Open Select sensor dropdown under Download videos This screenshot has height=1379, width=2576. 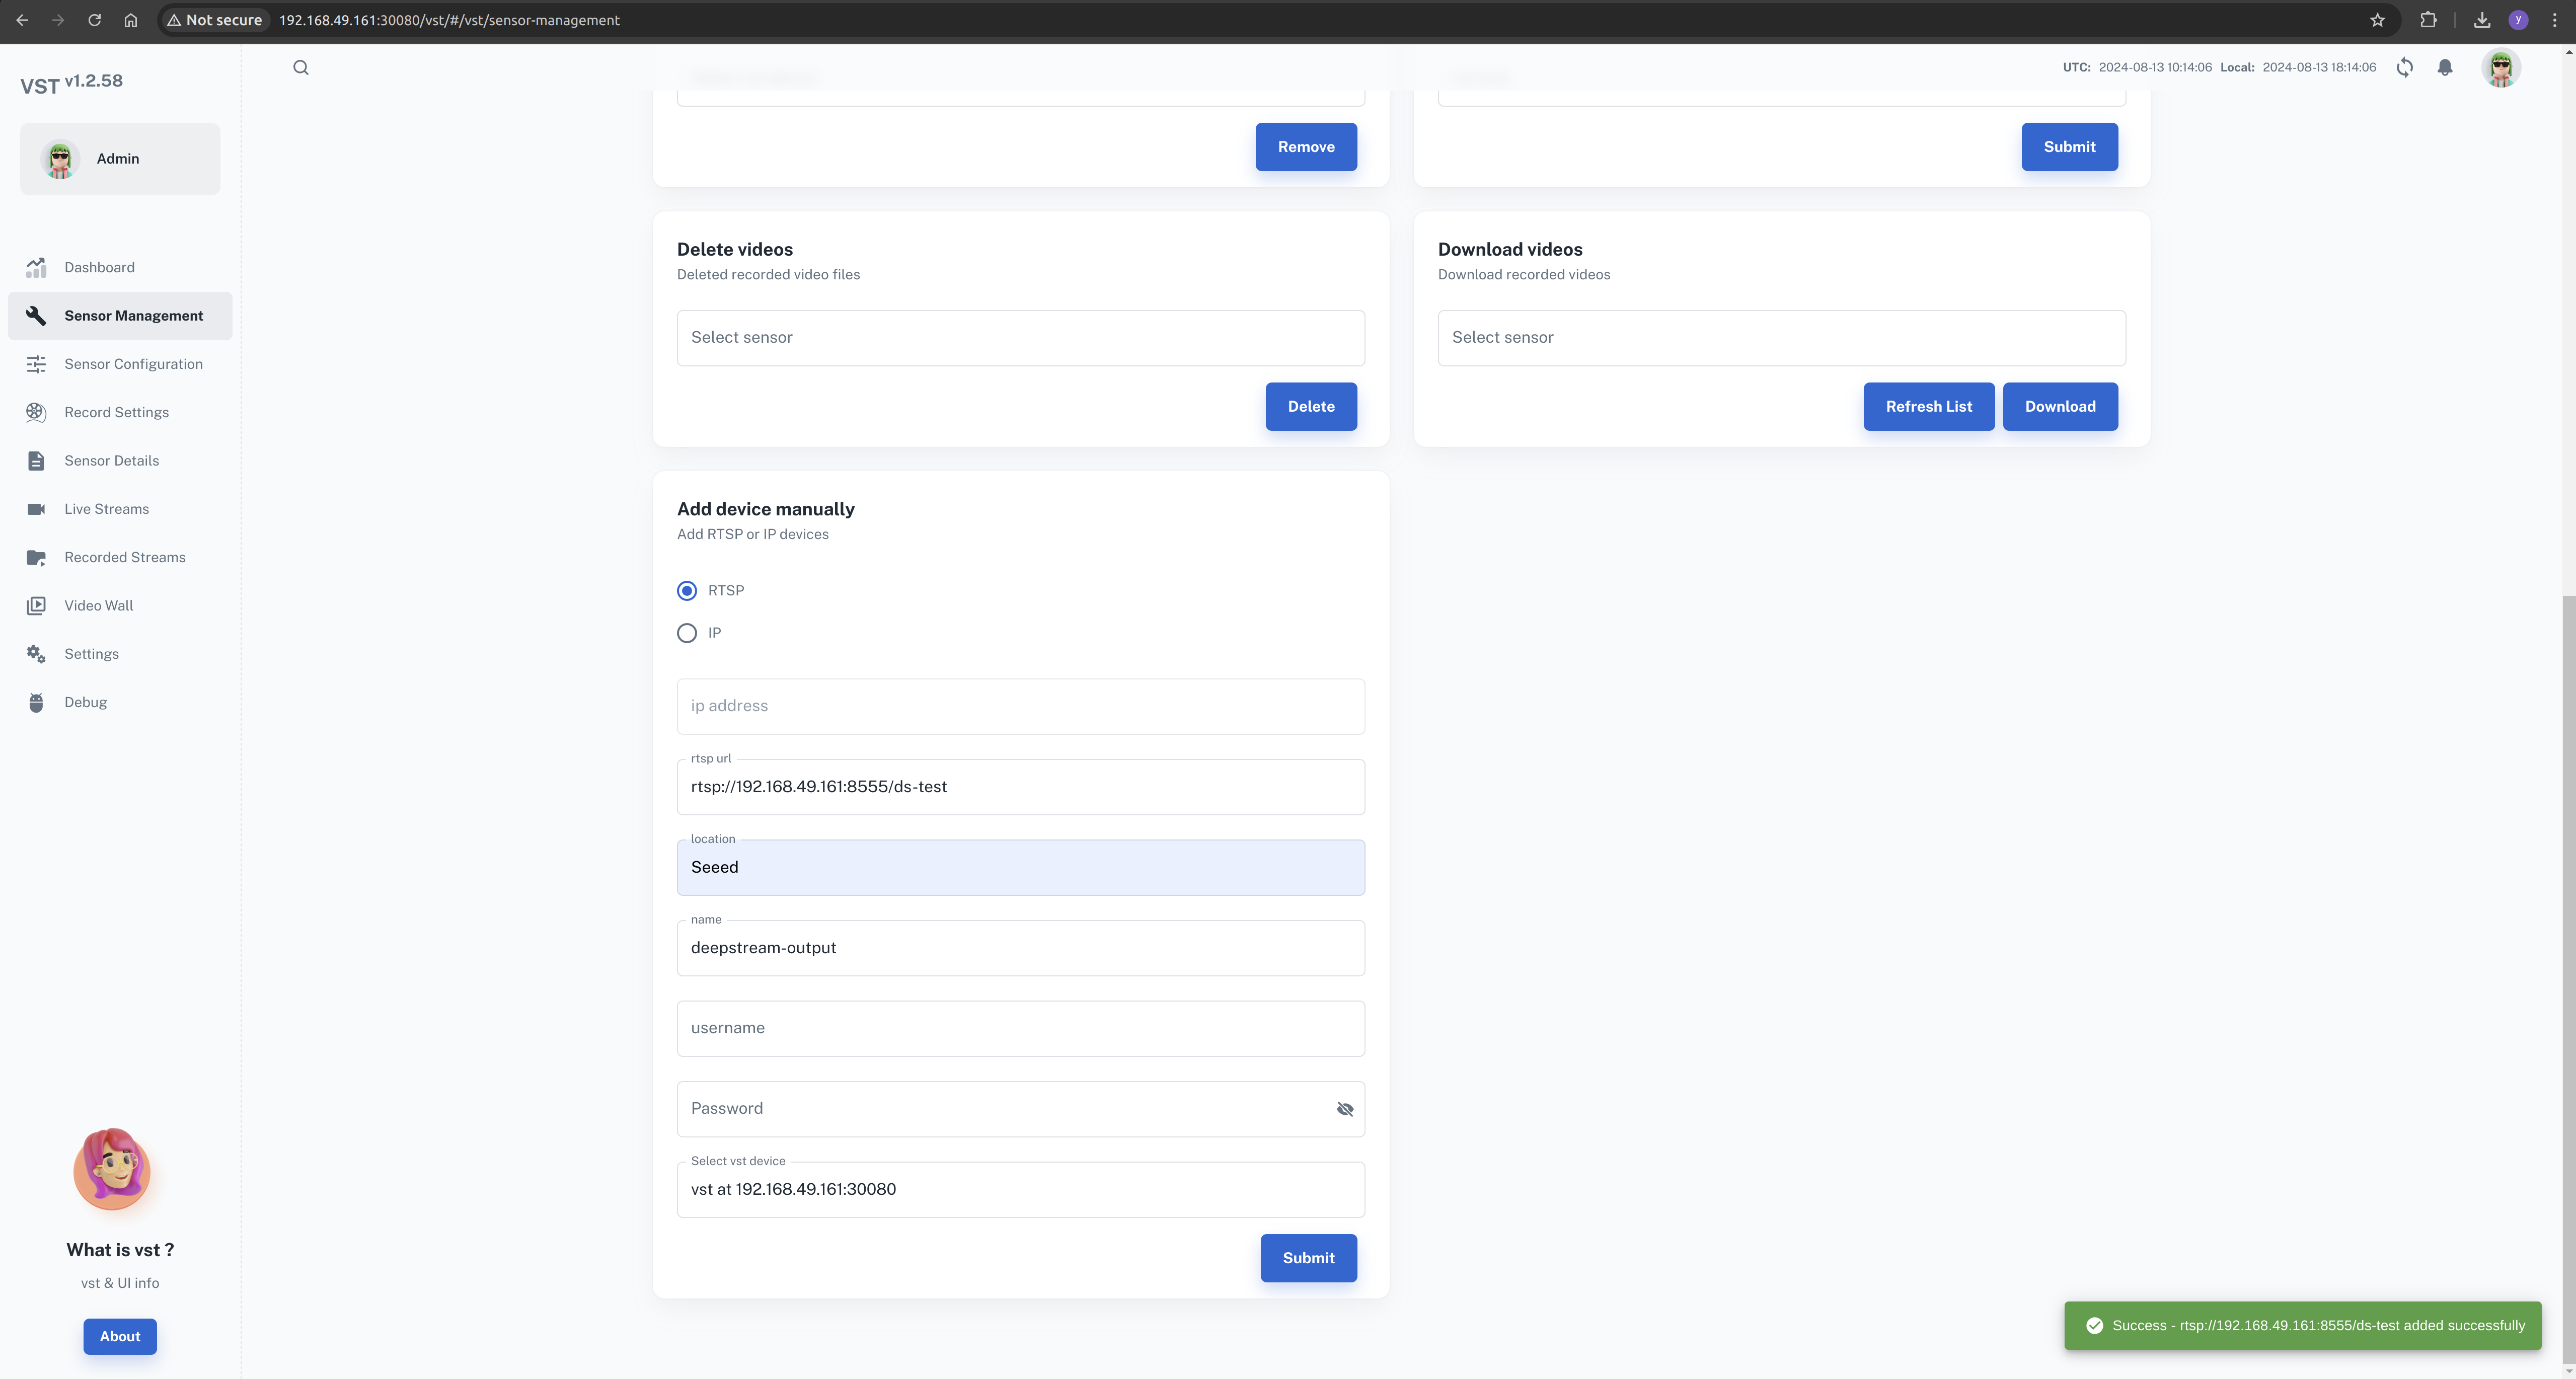(x=1782, y=338)
